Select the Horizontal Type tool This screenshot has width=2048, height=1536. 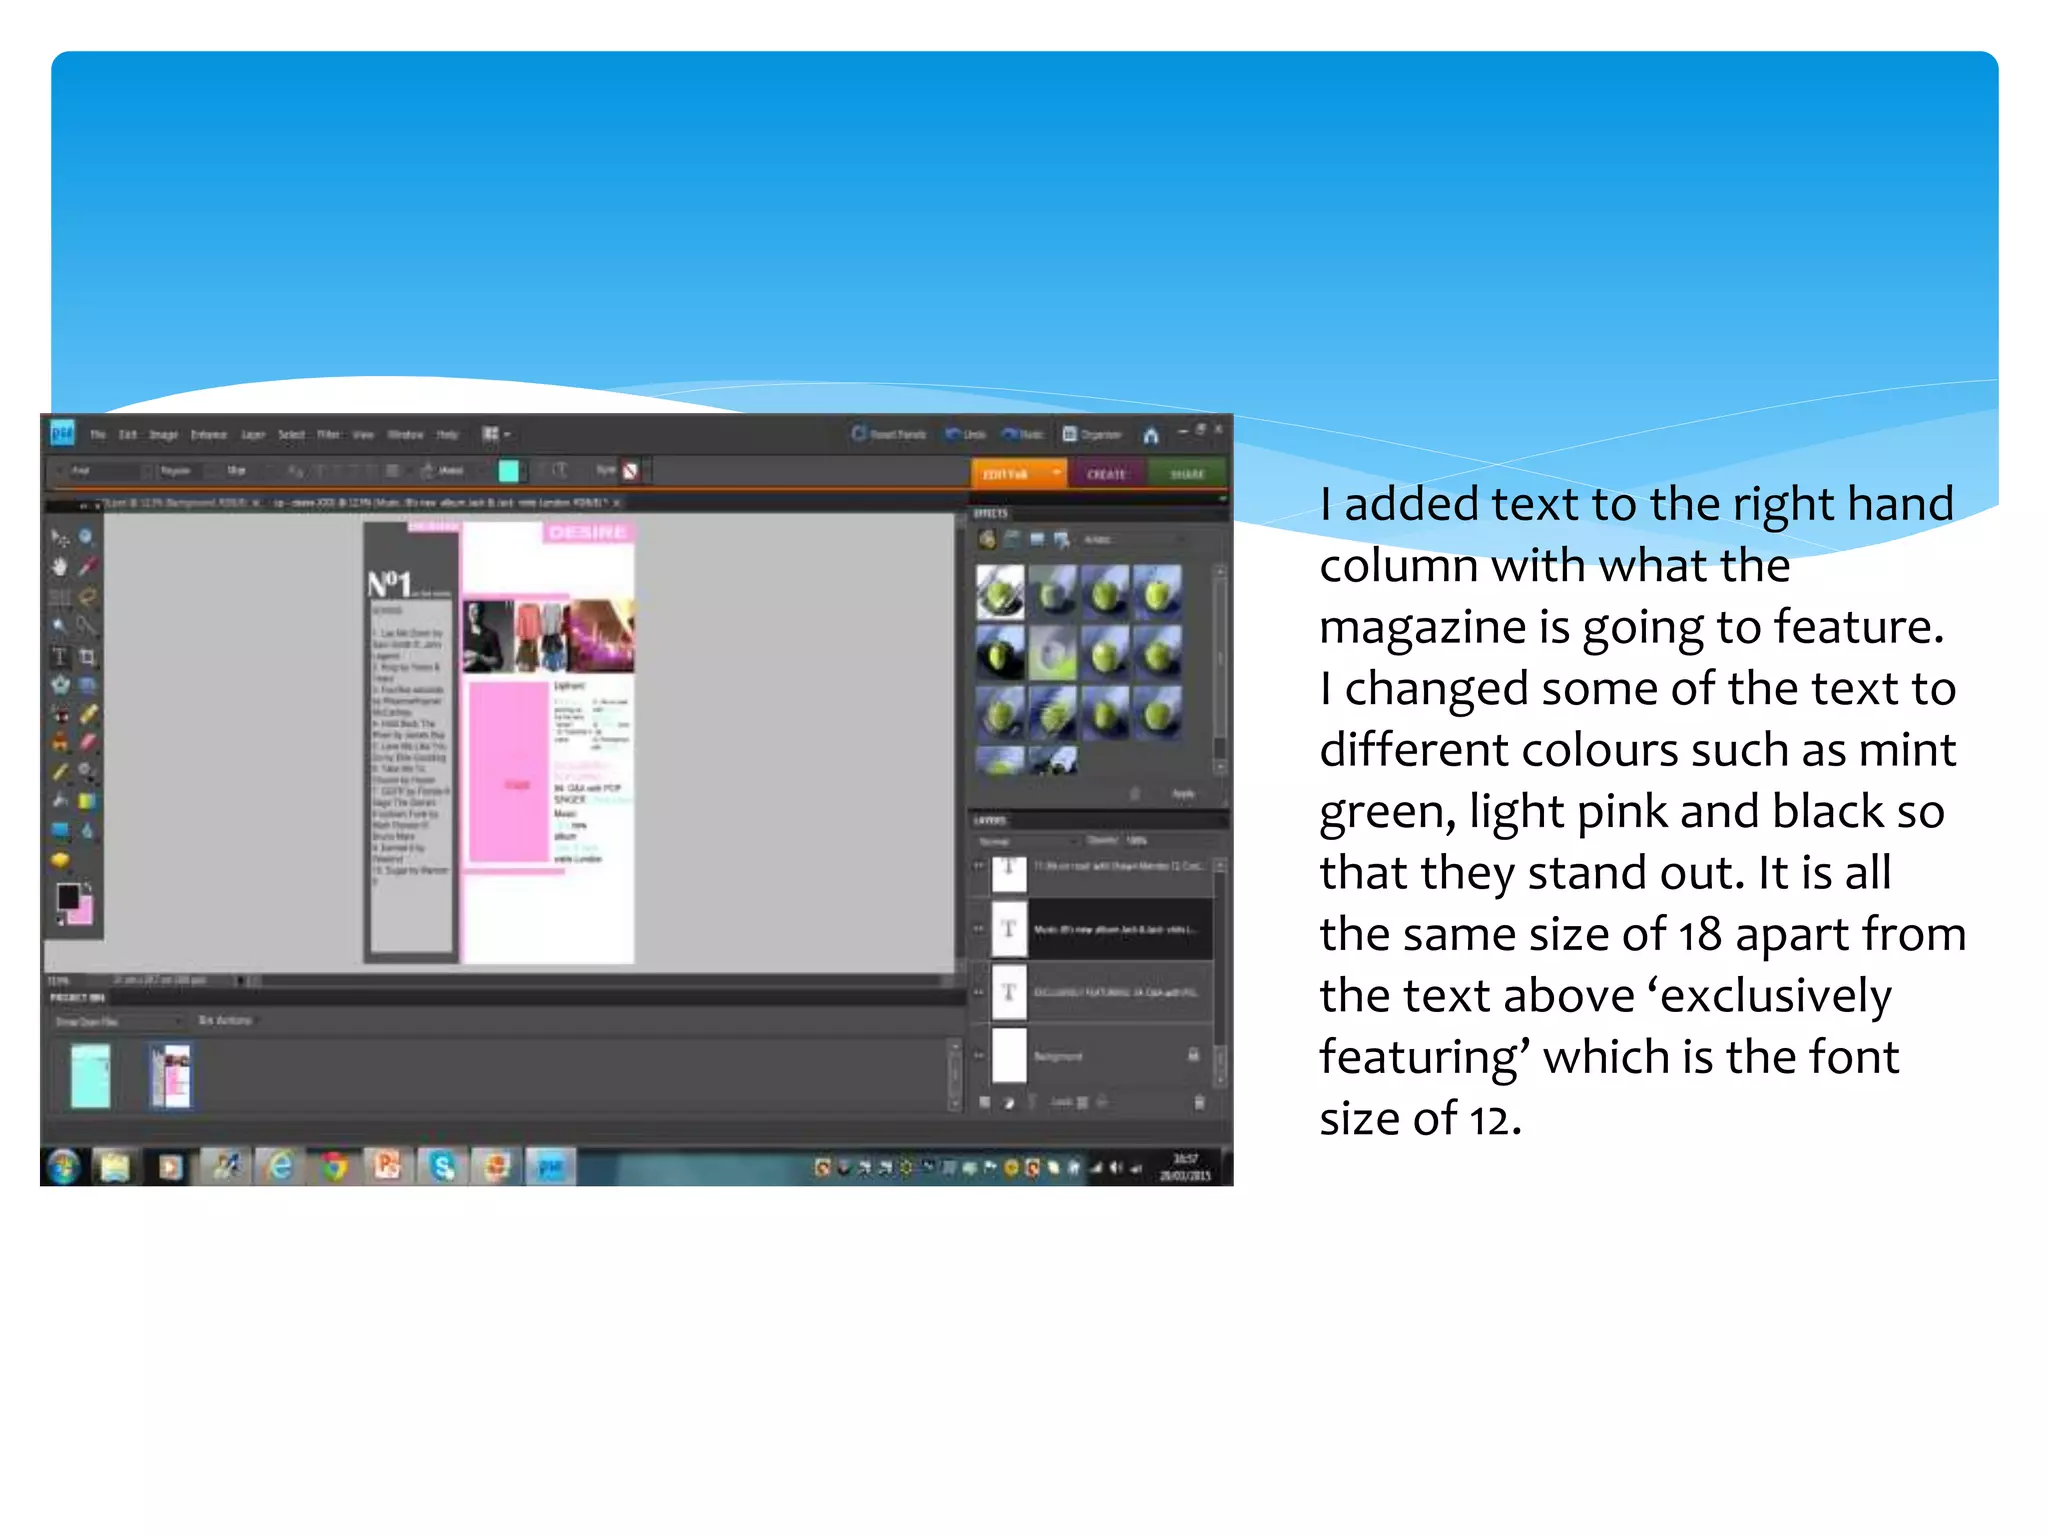coord(60,656)
